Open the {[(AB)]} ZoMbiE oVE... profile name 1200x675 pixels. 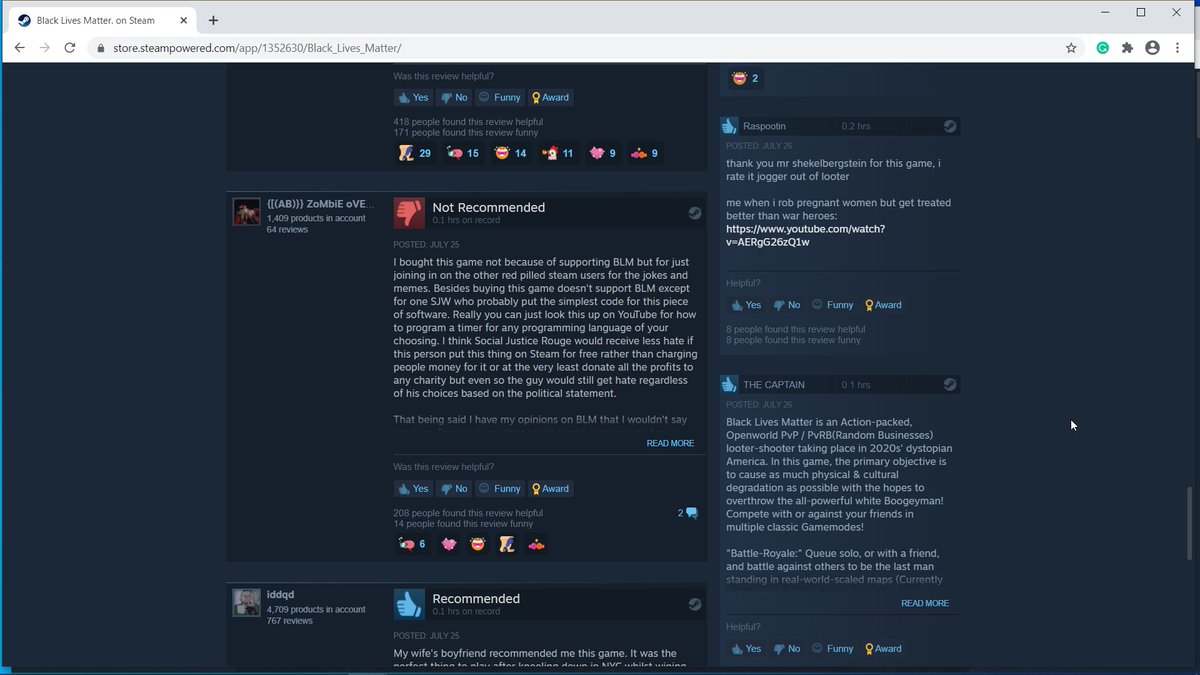320,204
